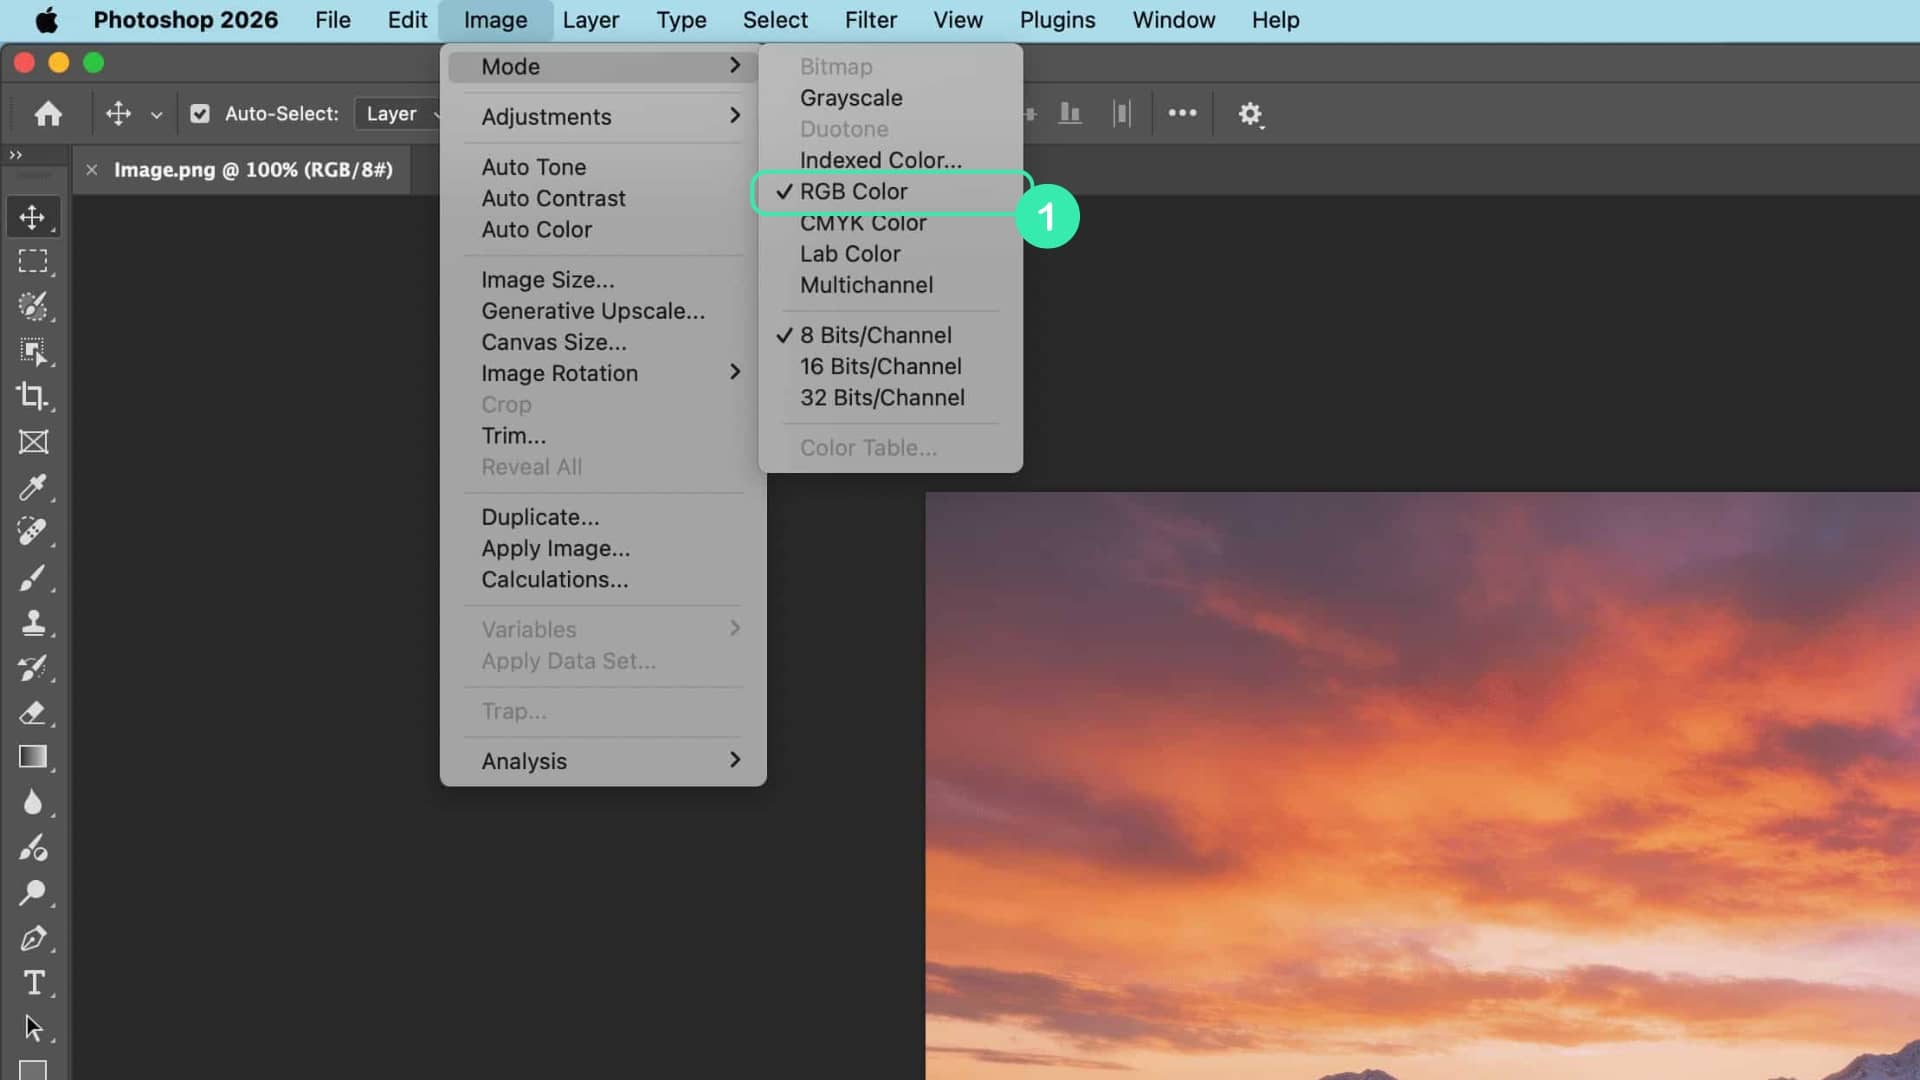
Task: Open the Filter menu
Action: coord(870,20)
